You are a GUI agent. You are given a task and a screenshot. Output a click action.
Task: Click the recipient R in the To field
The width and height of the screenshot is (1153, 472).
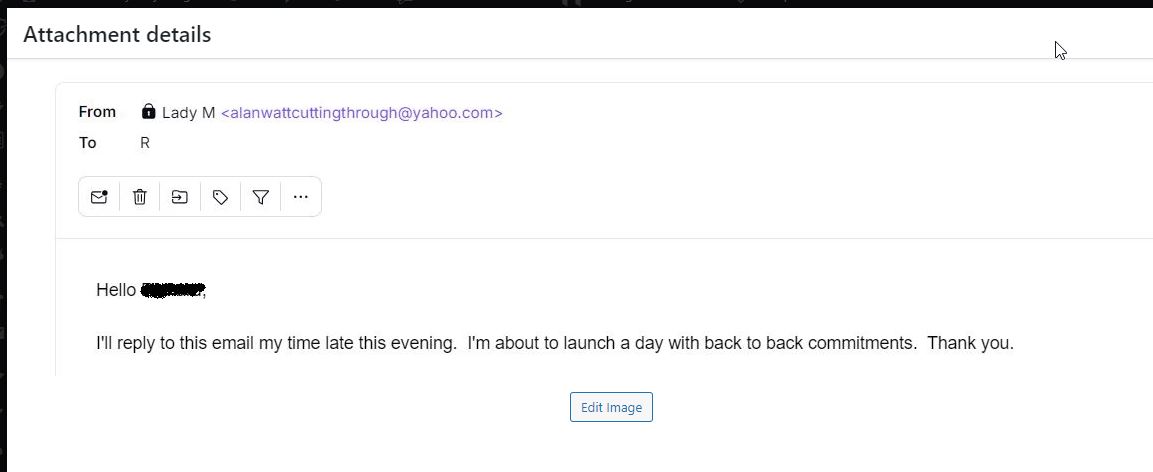(145, 143)
